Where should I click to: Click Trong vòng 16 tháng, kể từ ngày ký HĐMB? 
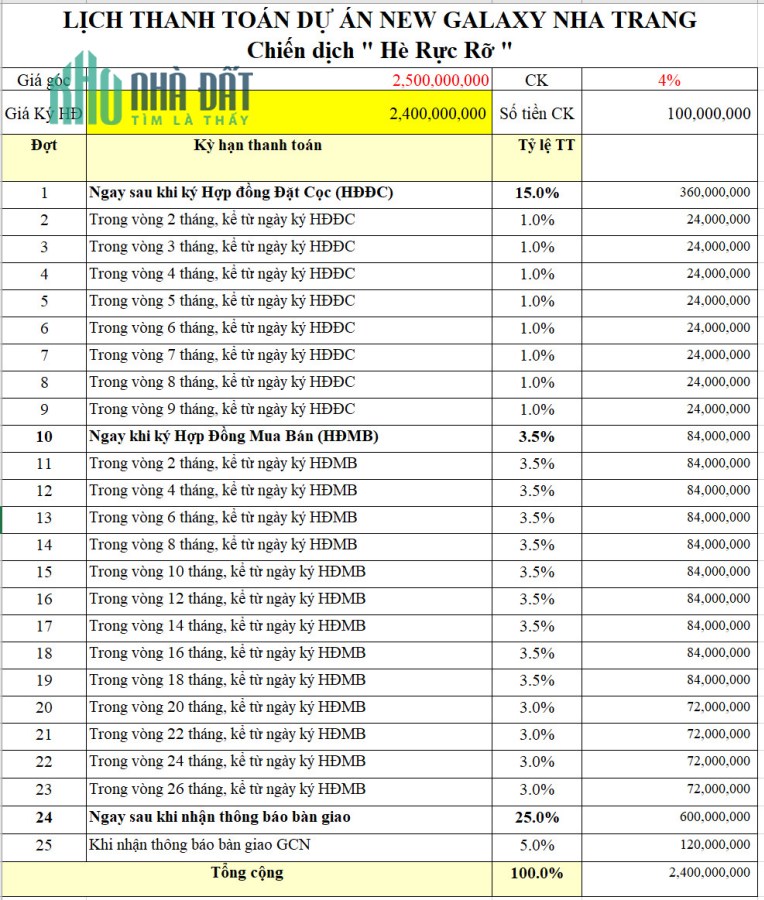[x=227, y=653]
